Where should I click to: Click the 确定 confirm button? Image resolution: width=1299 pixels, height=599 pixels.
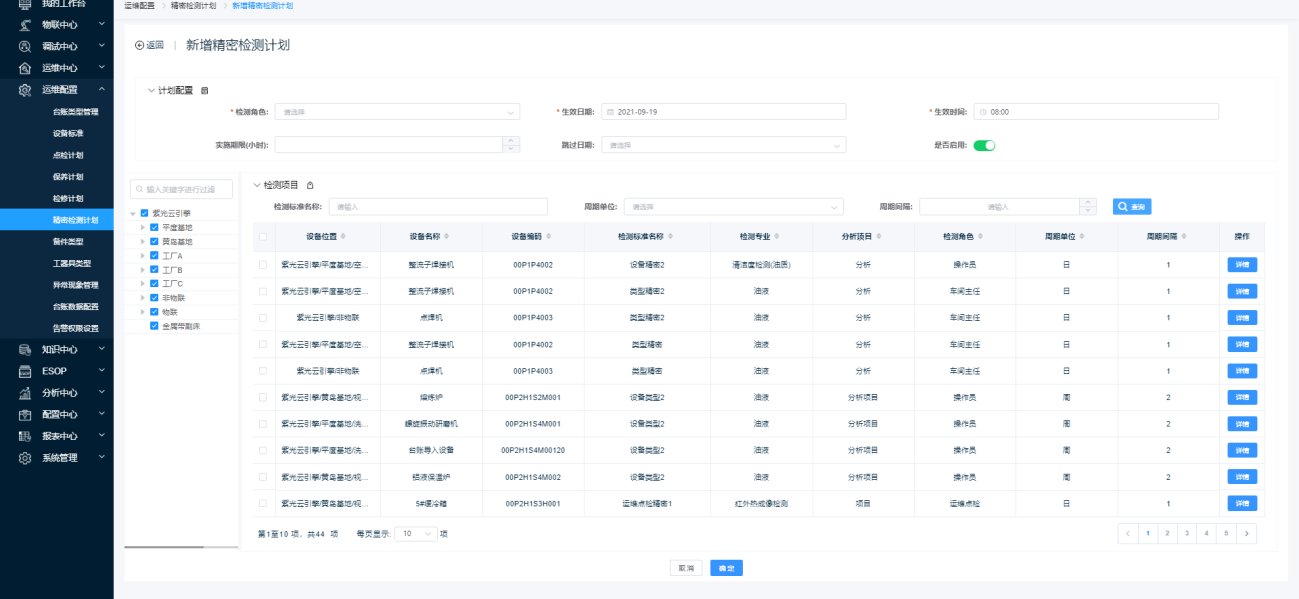726,568
